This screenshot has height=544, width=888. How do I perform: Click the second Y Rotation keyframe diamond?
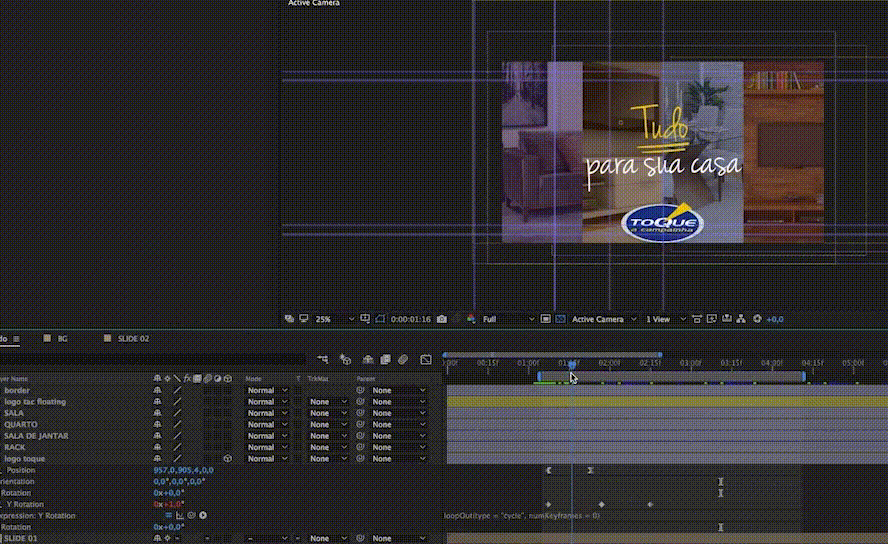(x=601, y=505)
